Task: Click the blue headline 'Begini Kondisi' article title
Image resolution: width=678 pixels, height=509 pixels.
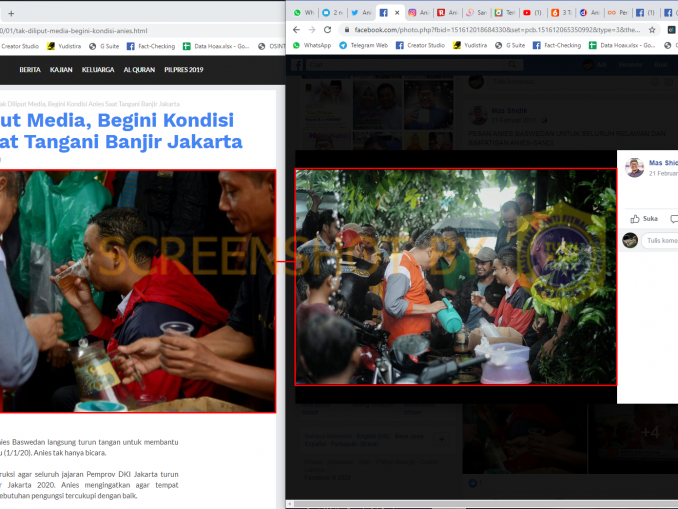Action: pos(121,131)
